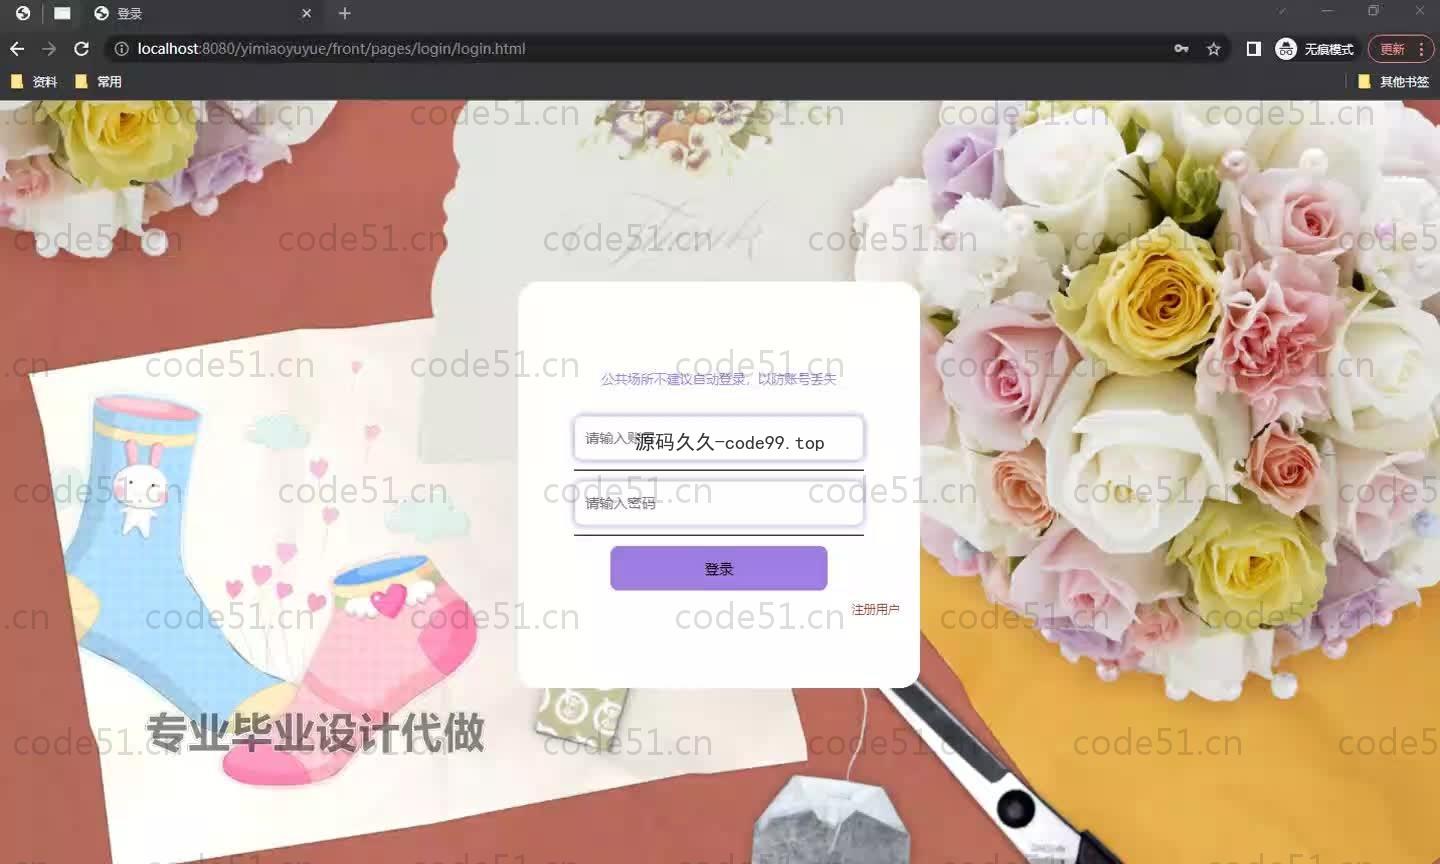Open the 常用 bookmark folder
Screen dimensions: 1440x864
[x=98, y=82]
